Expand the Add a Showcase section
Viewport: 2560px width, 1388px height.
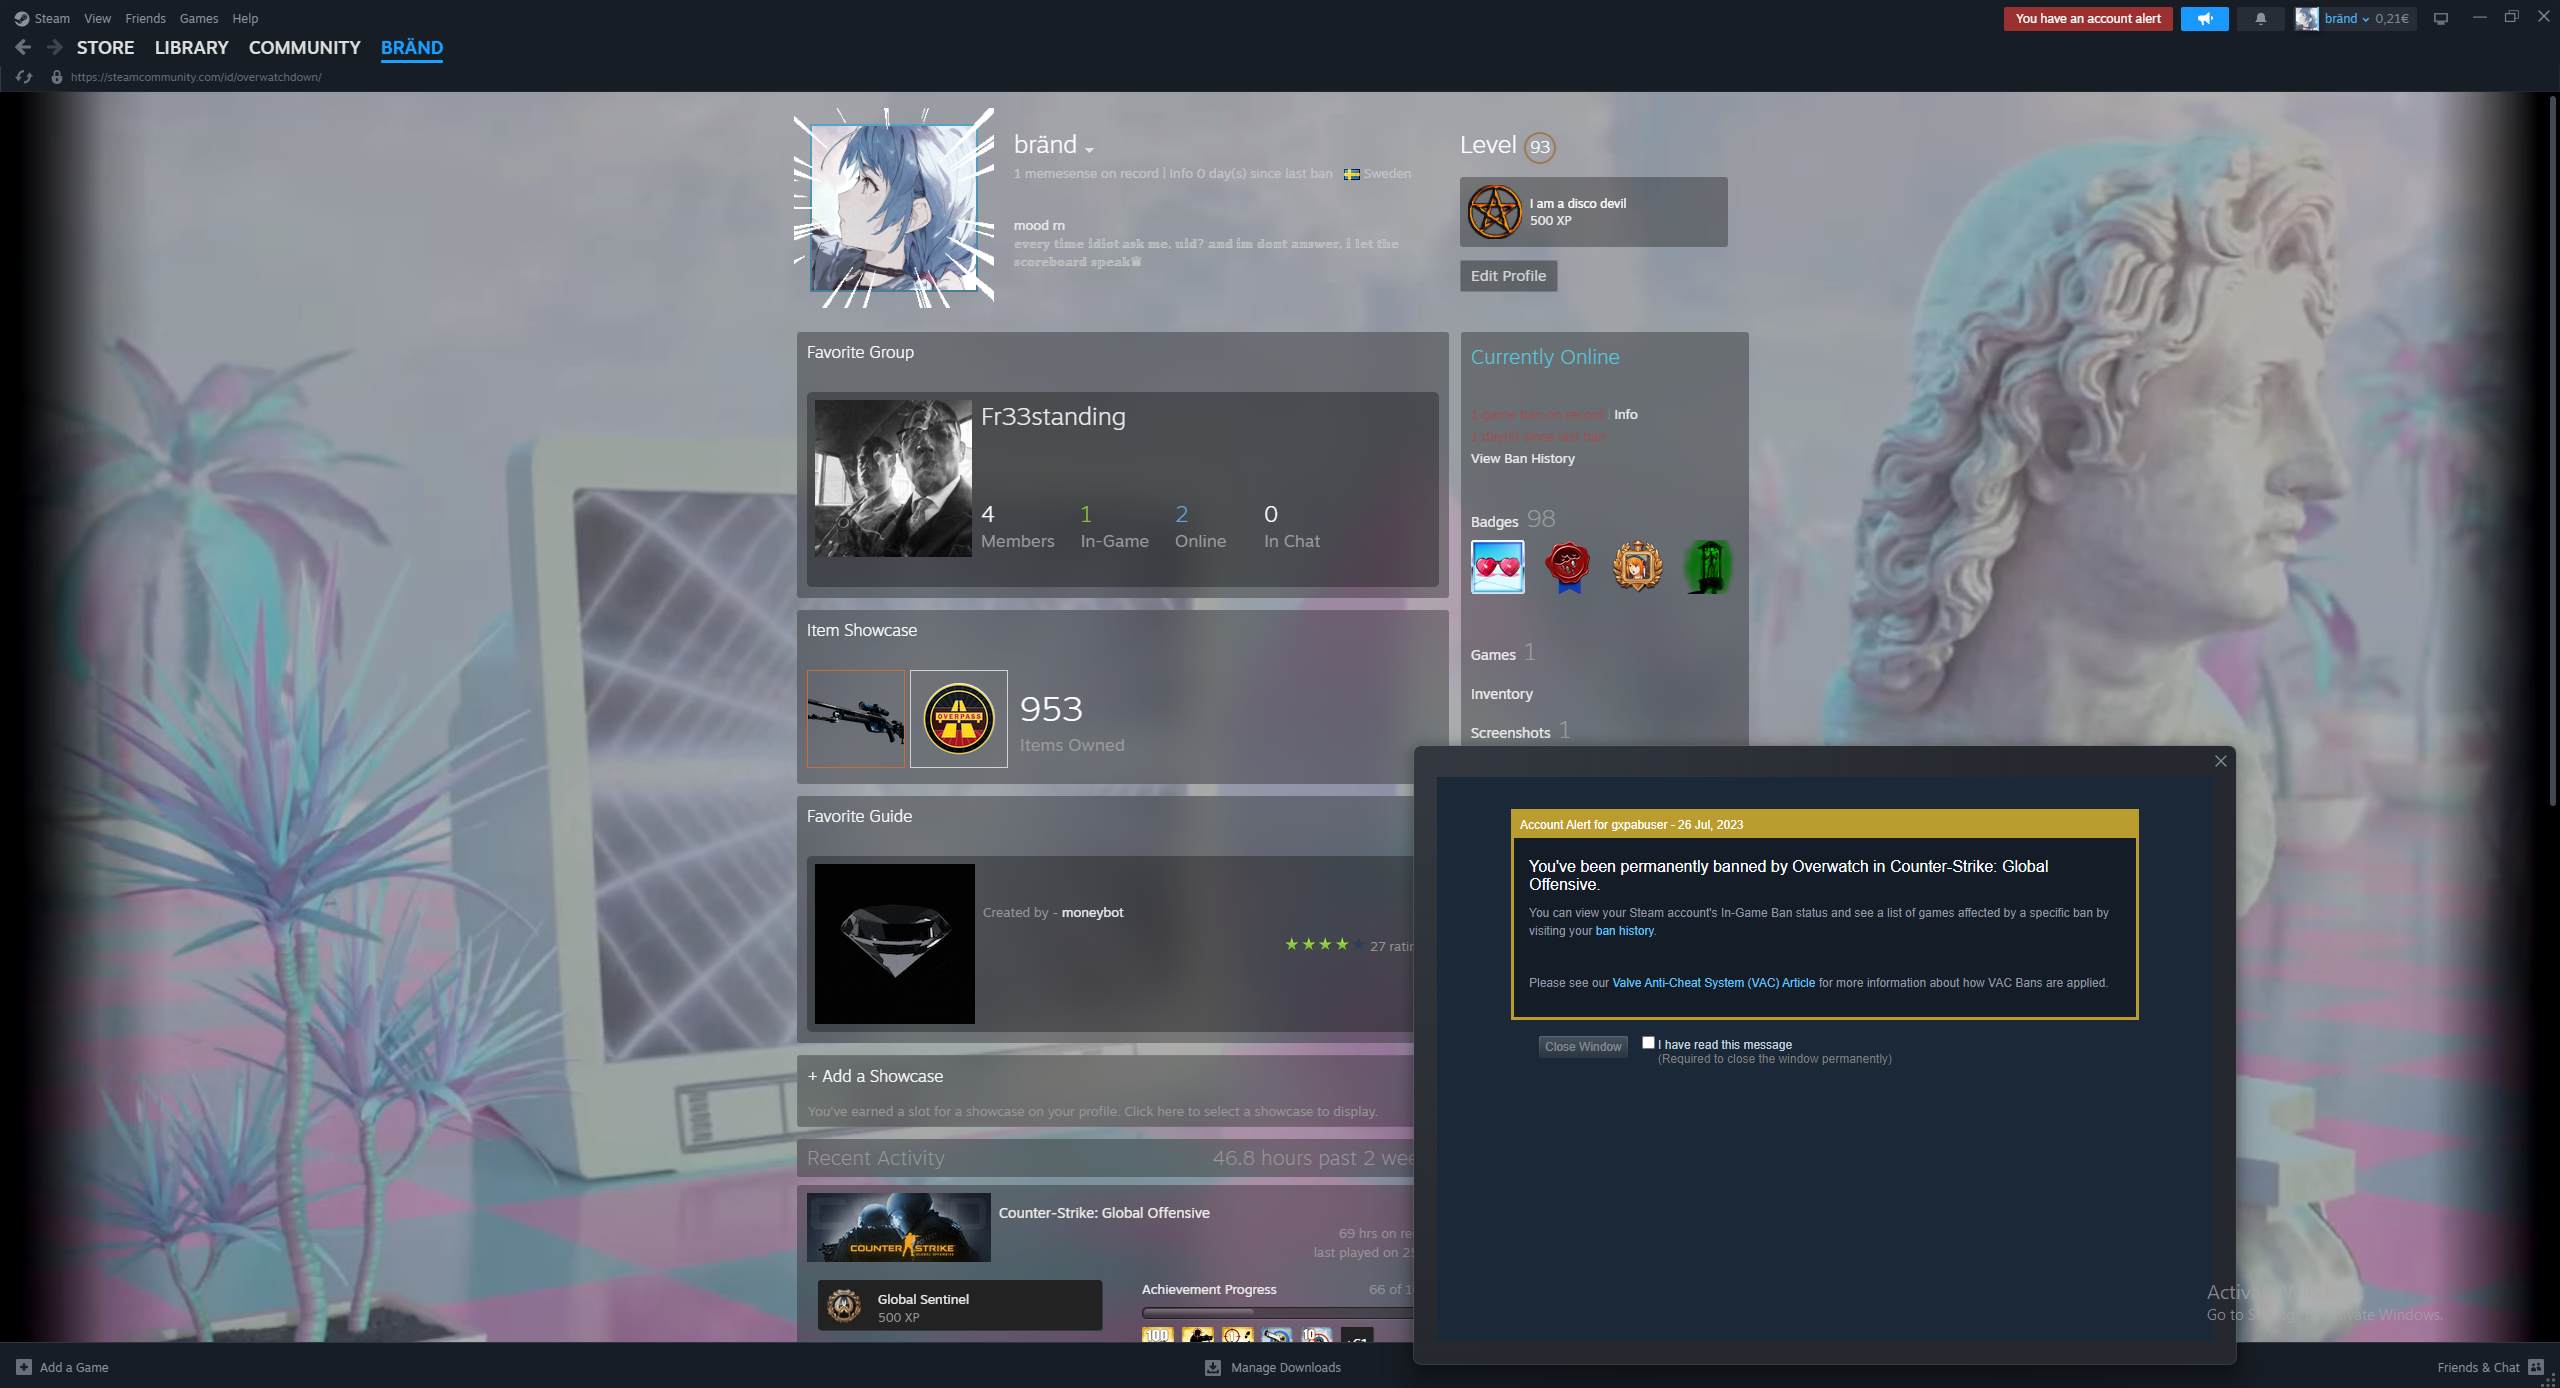click(876, 1076)
